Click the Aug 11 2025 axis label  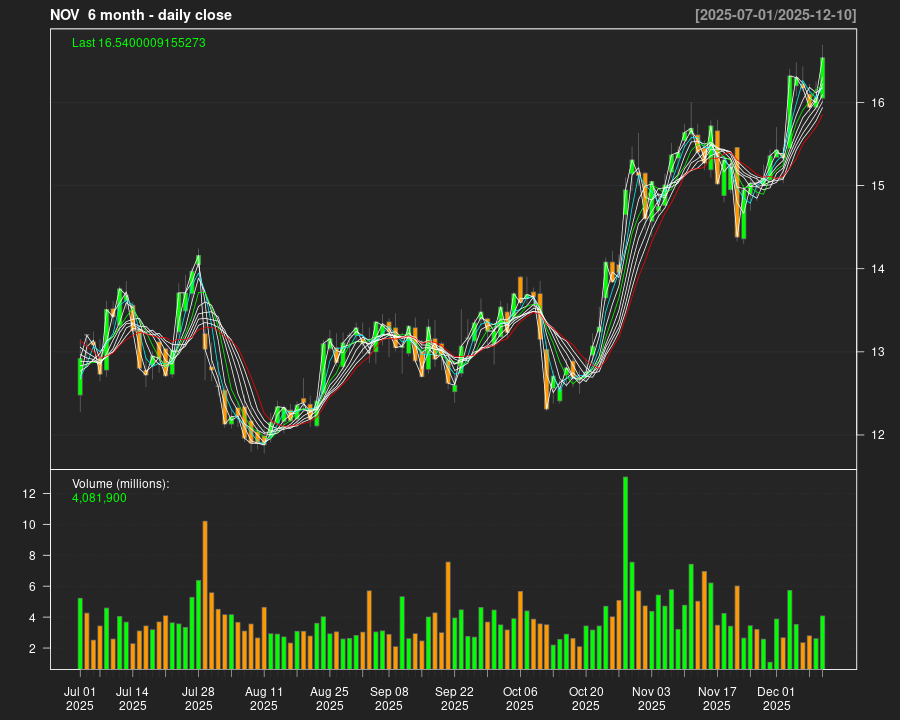pyautogui.click(x=264, y=698)
